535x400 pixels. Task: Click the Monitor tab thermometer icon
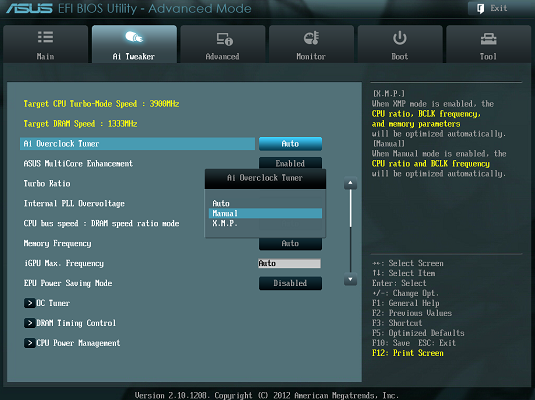(x=311, y=38)
